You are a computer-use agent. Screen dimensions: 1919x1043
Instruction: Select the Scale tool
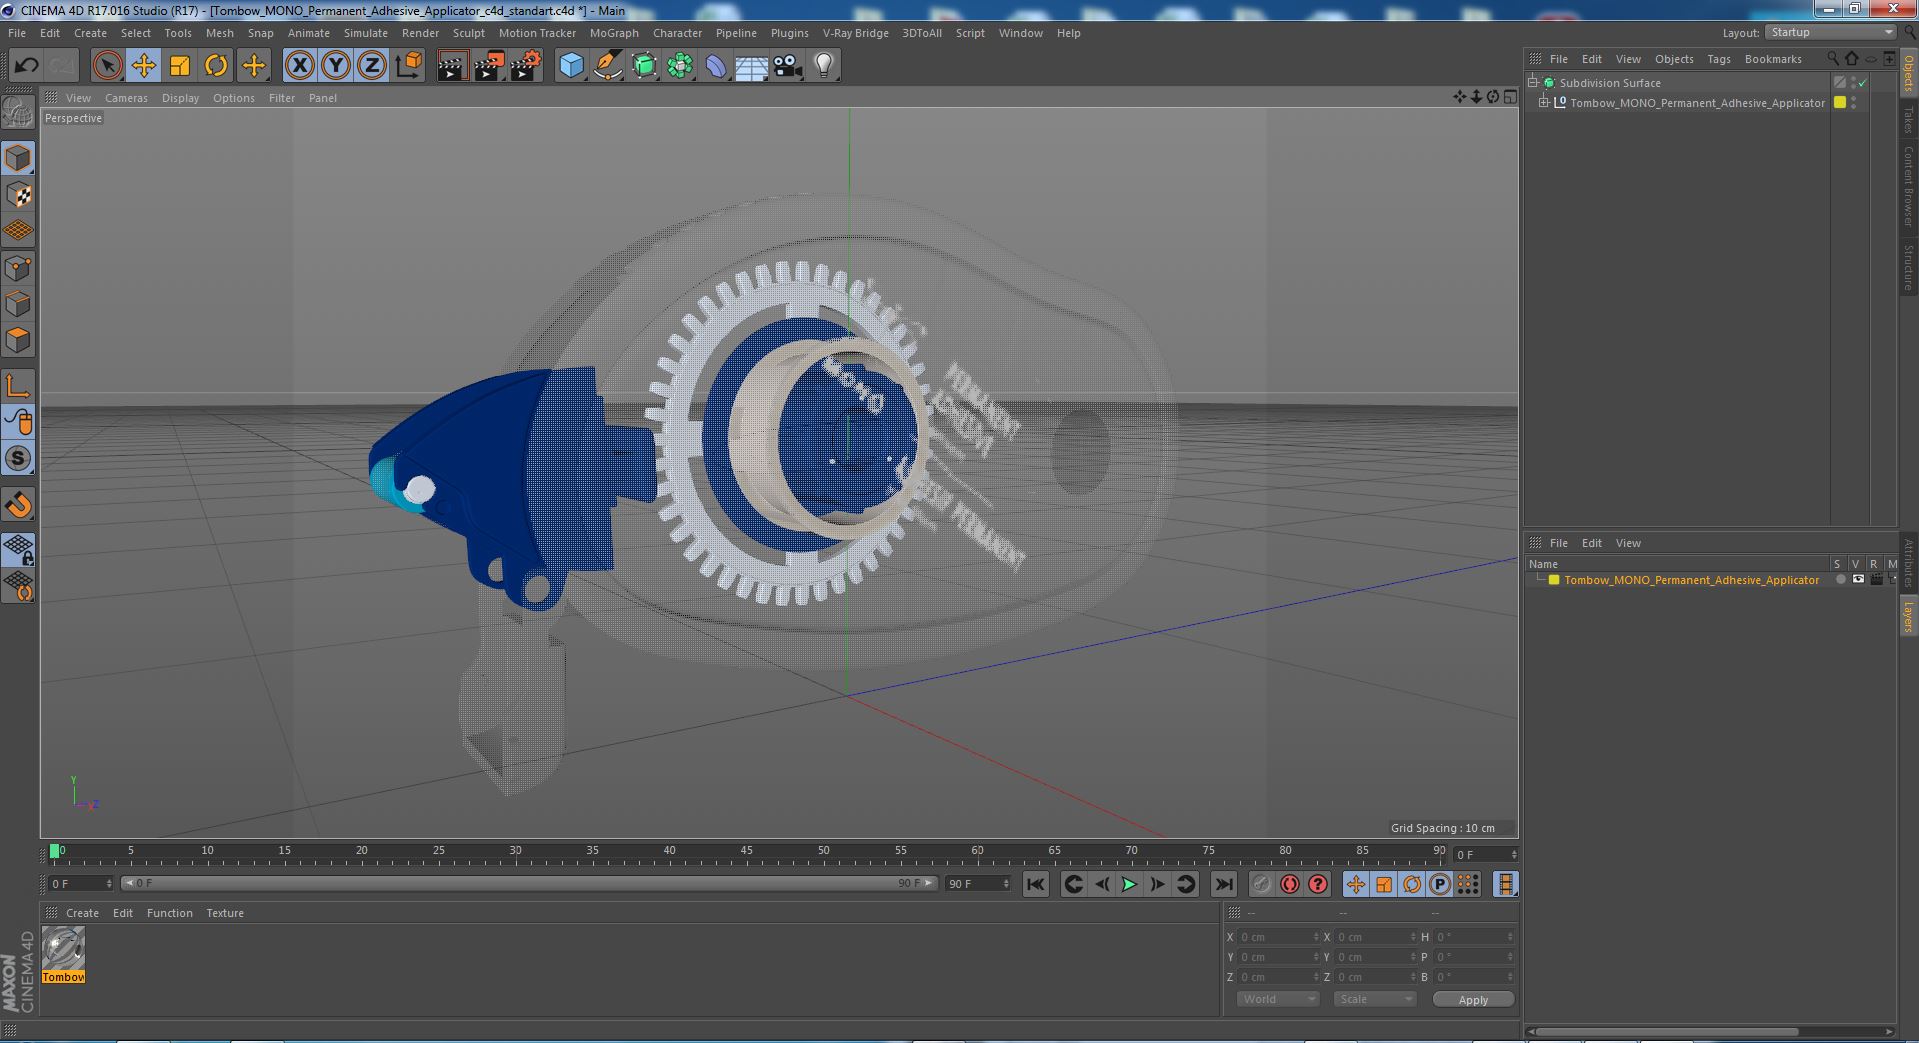[x=179, y=66]
